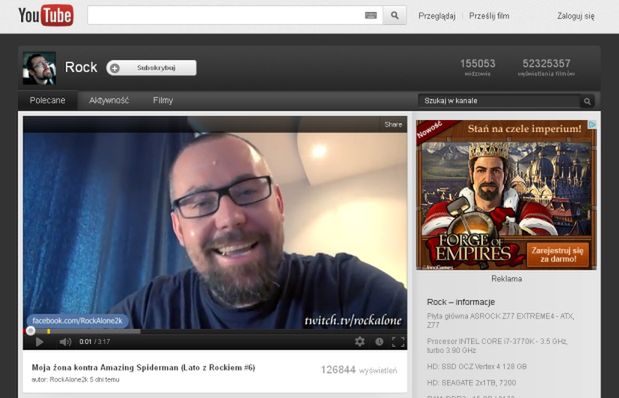Image resolution: width=619 pixels, height=398 pixels.
Task: Open the Forge of Empires advertisement
Action: pyautogui.click(x=506, y=195)
